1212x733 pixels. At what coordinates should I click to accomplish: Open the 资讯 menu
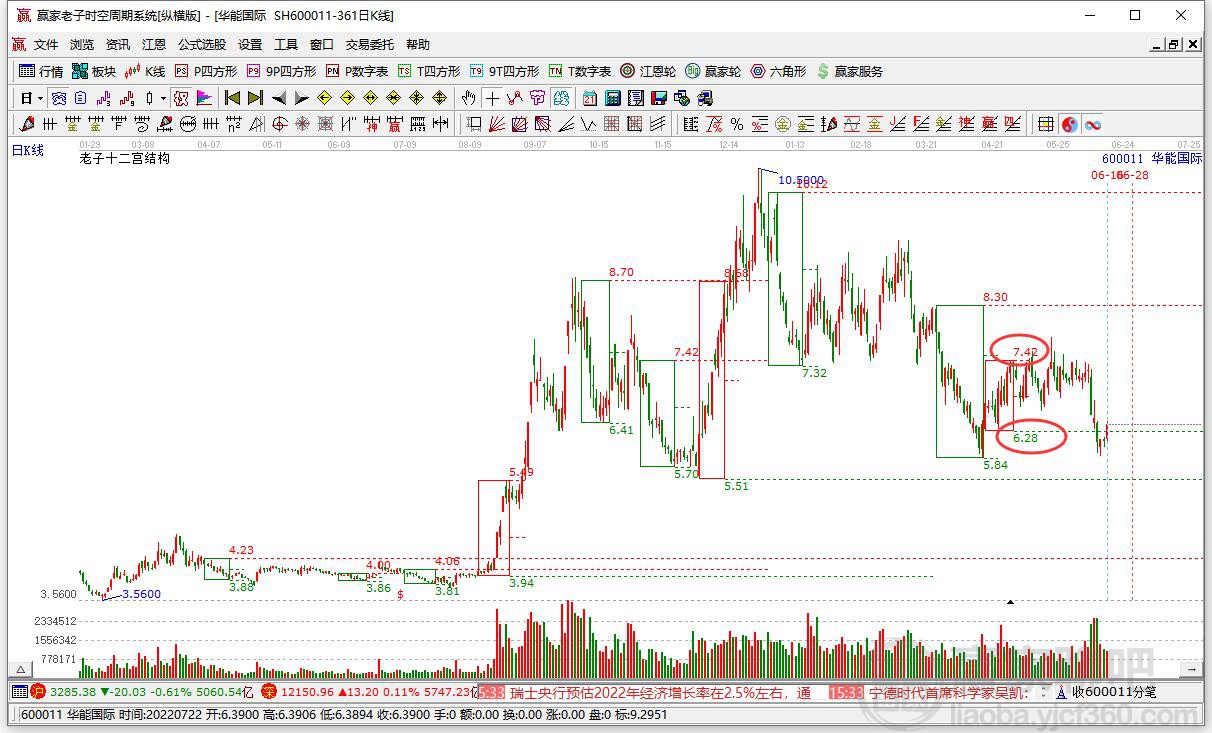point(118,45)
